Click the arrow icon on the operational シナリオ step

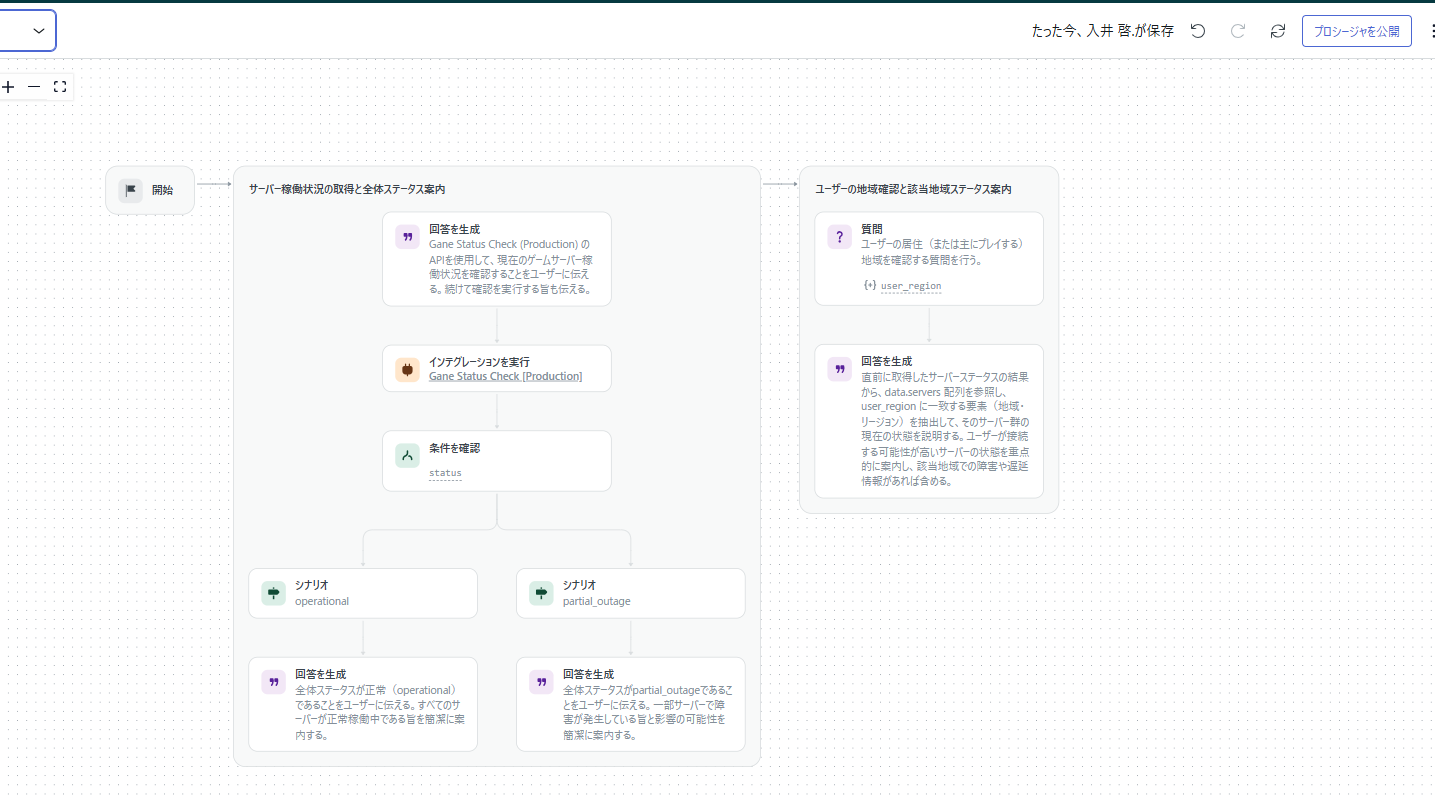272,592
